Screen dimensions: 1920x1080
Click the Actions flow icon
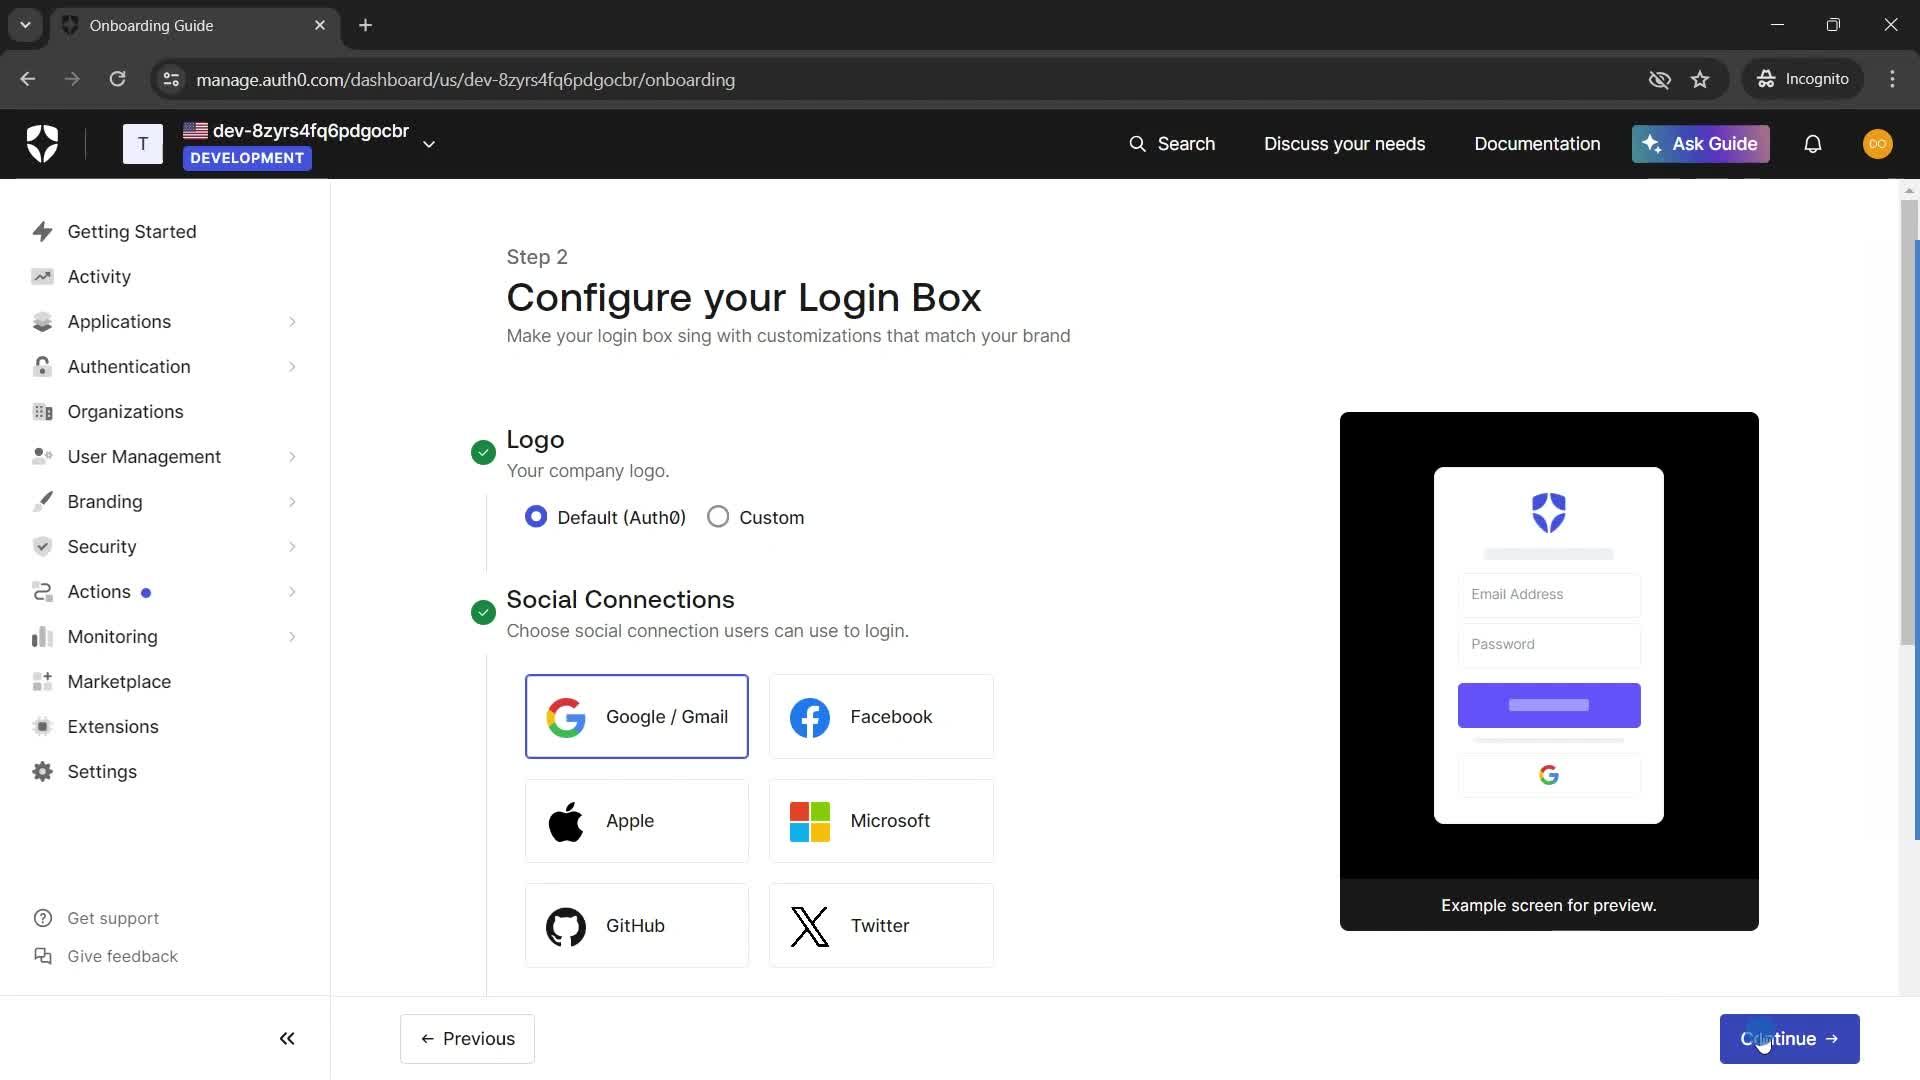click(42, 592)
